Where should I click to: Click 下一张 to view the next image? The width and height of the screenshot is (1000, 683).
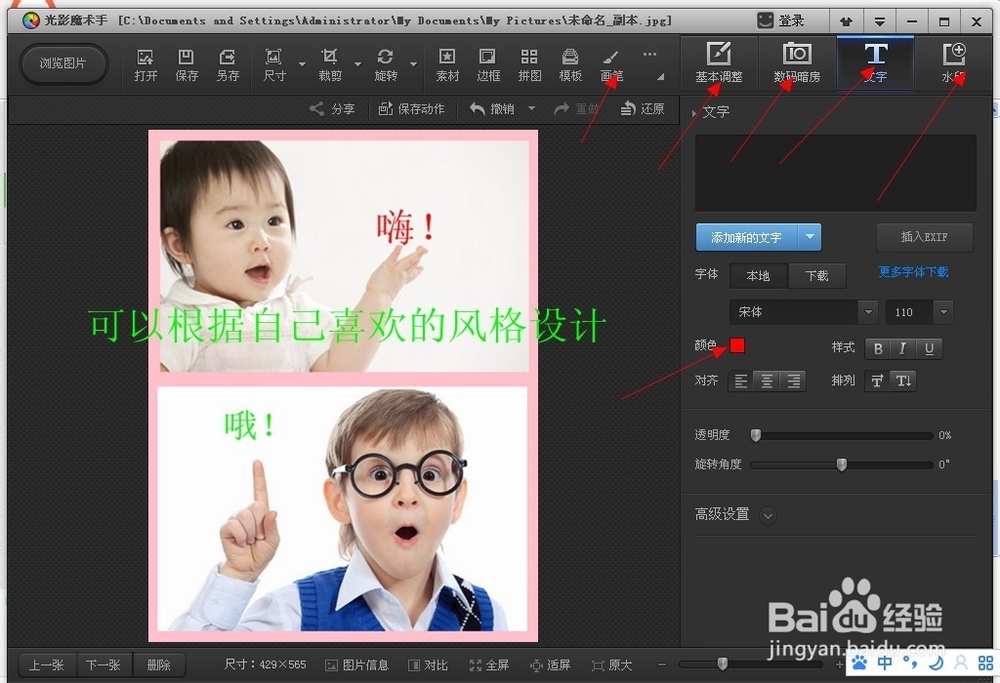[104, 664]
